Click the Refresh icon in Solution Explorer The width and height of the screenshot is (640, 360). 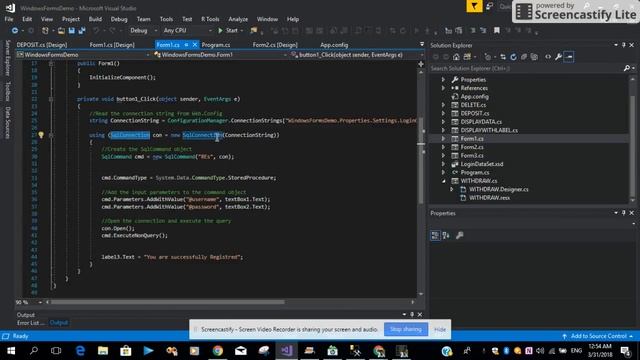[x=513, y=57]
